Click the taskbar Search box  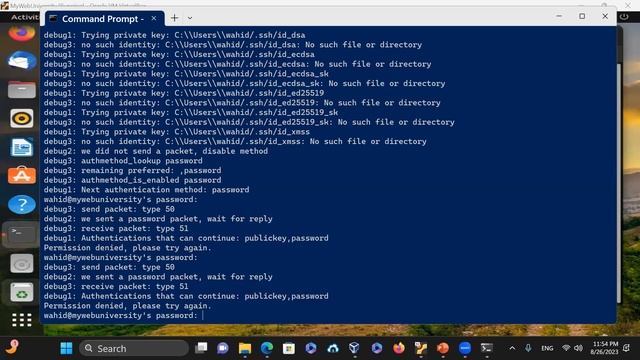[134, 349]
